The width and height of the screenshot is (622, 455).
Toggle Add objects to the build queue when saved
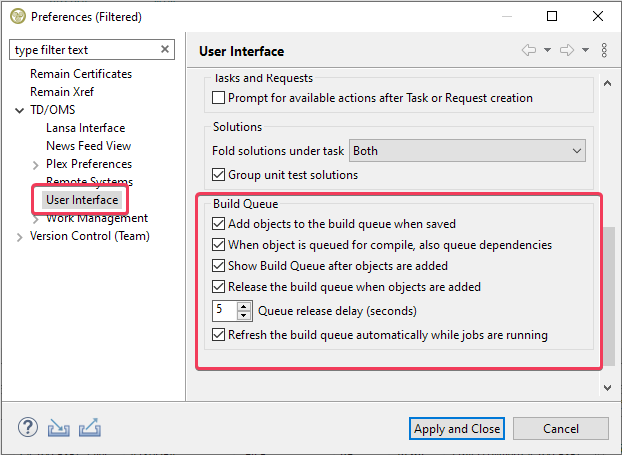pyautogui.click(x=220, y=224)
